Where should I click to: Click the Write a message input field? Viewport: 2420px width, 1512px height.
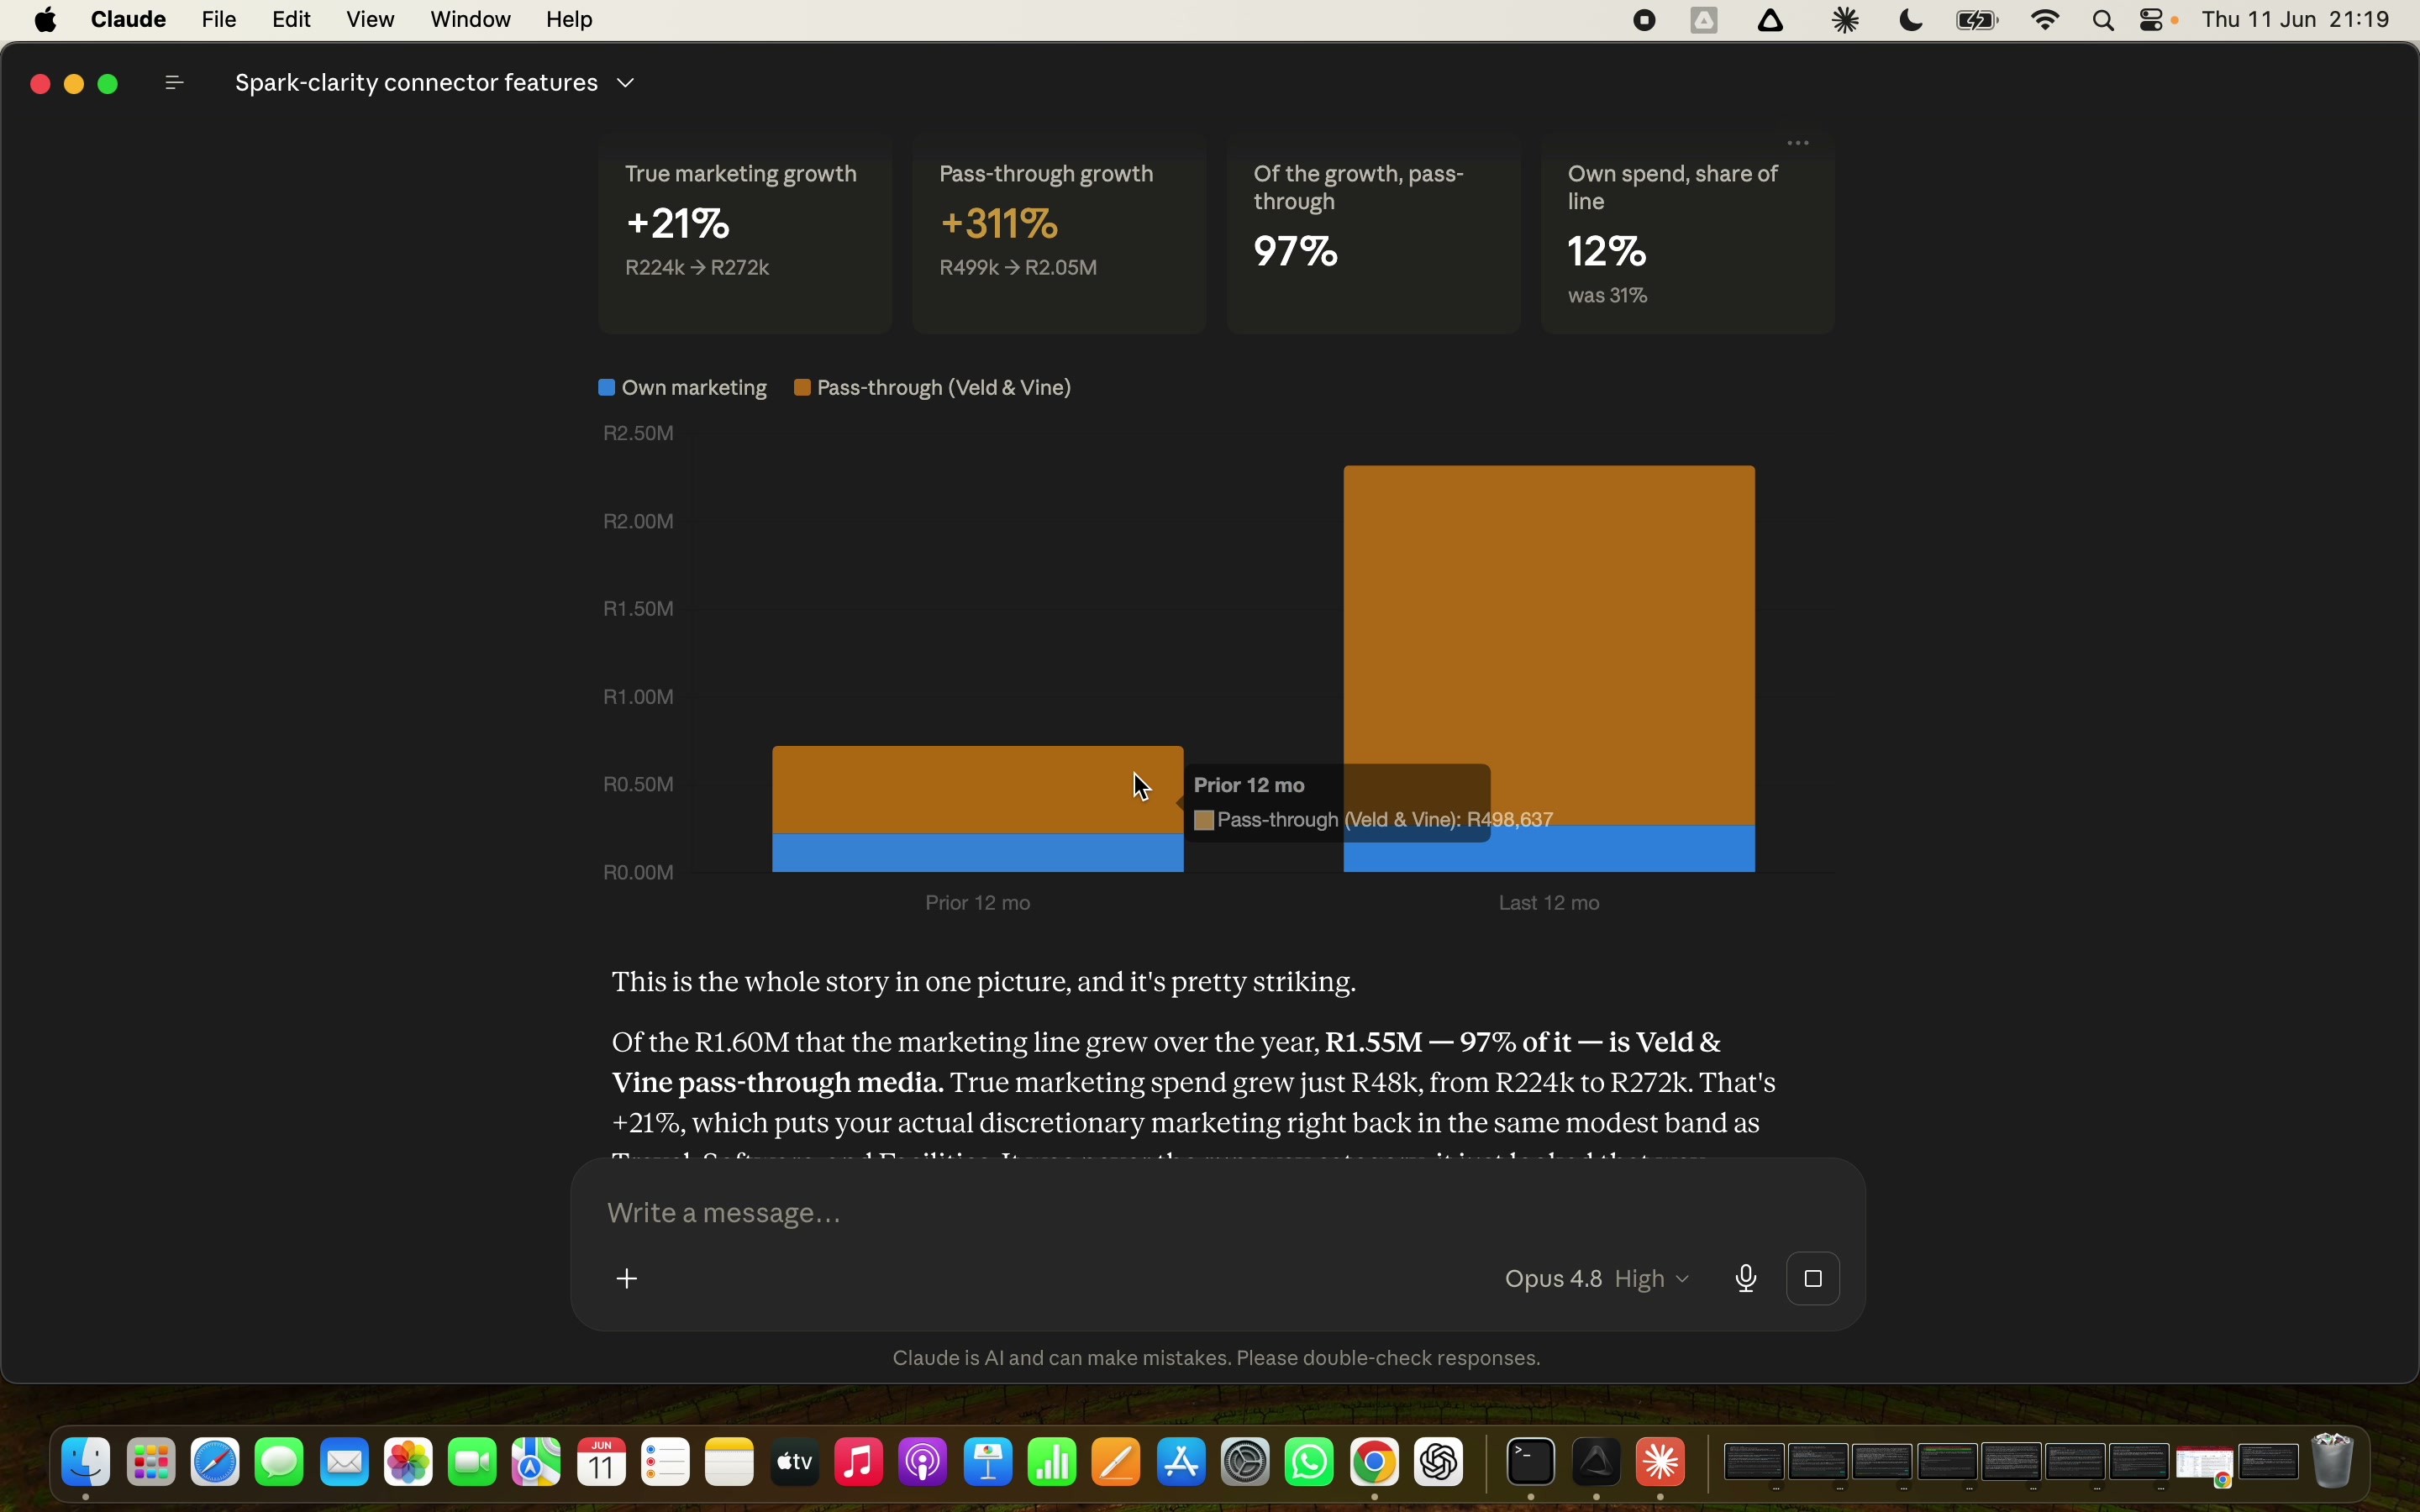(x=1218, y=1213)
